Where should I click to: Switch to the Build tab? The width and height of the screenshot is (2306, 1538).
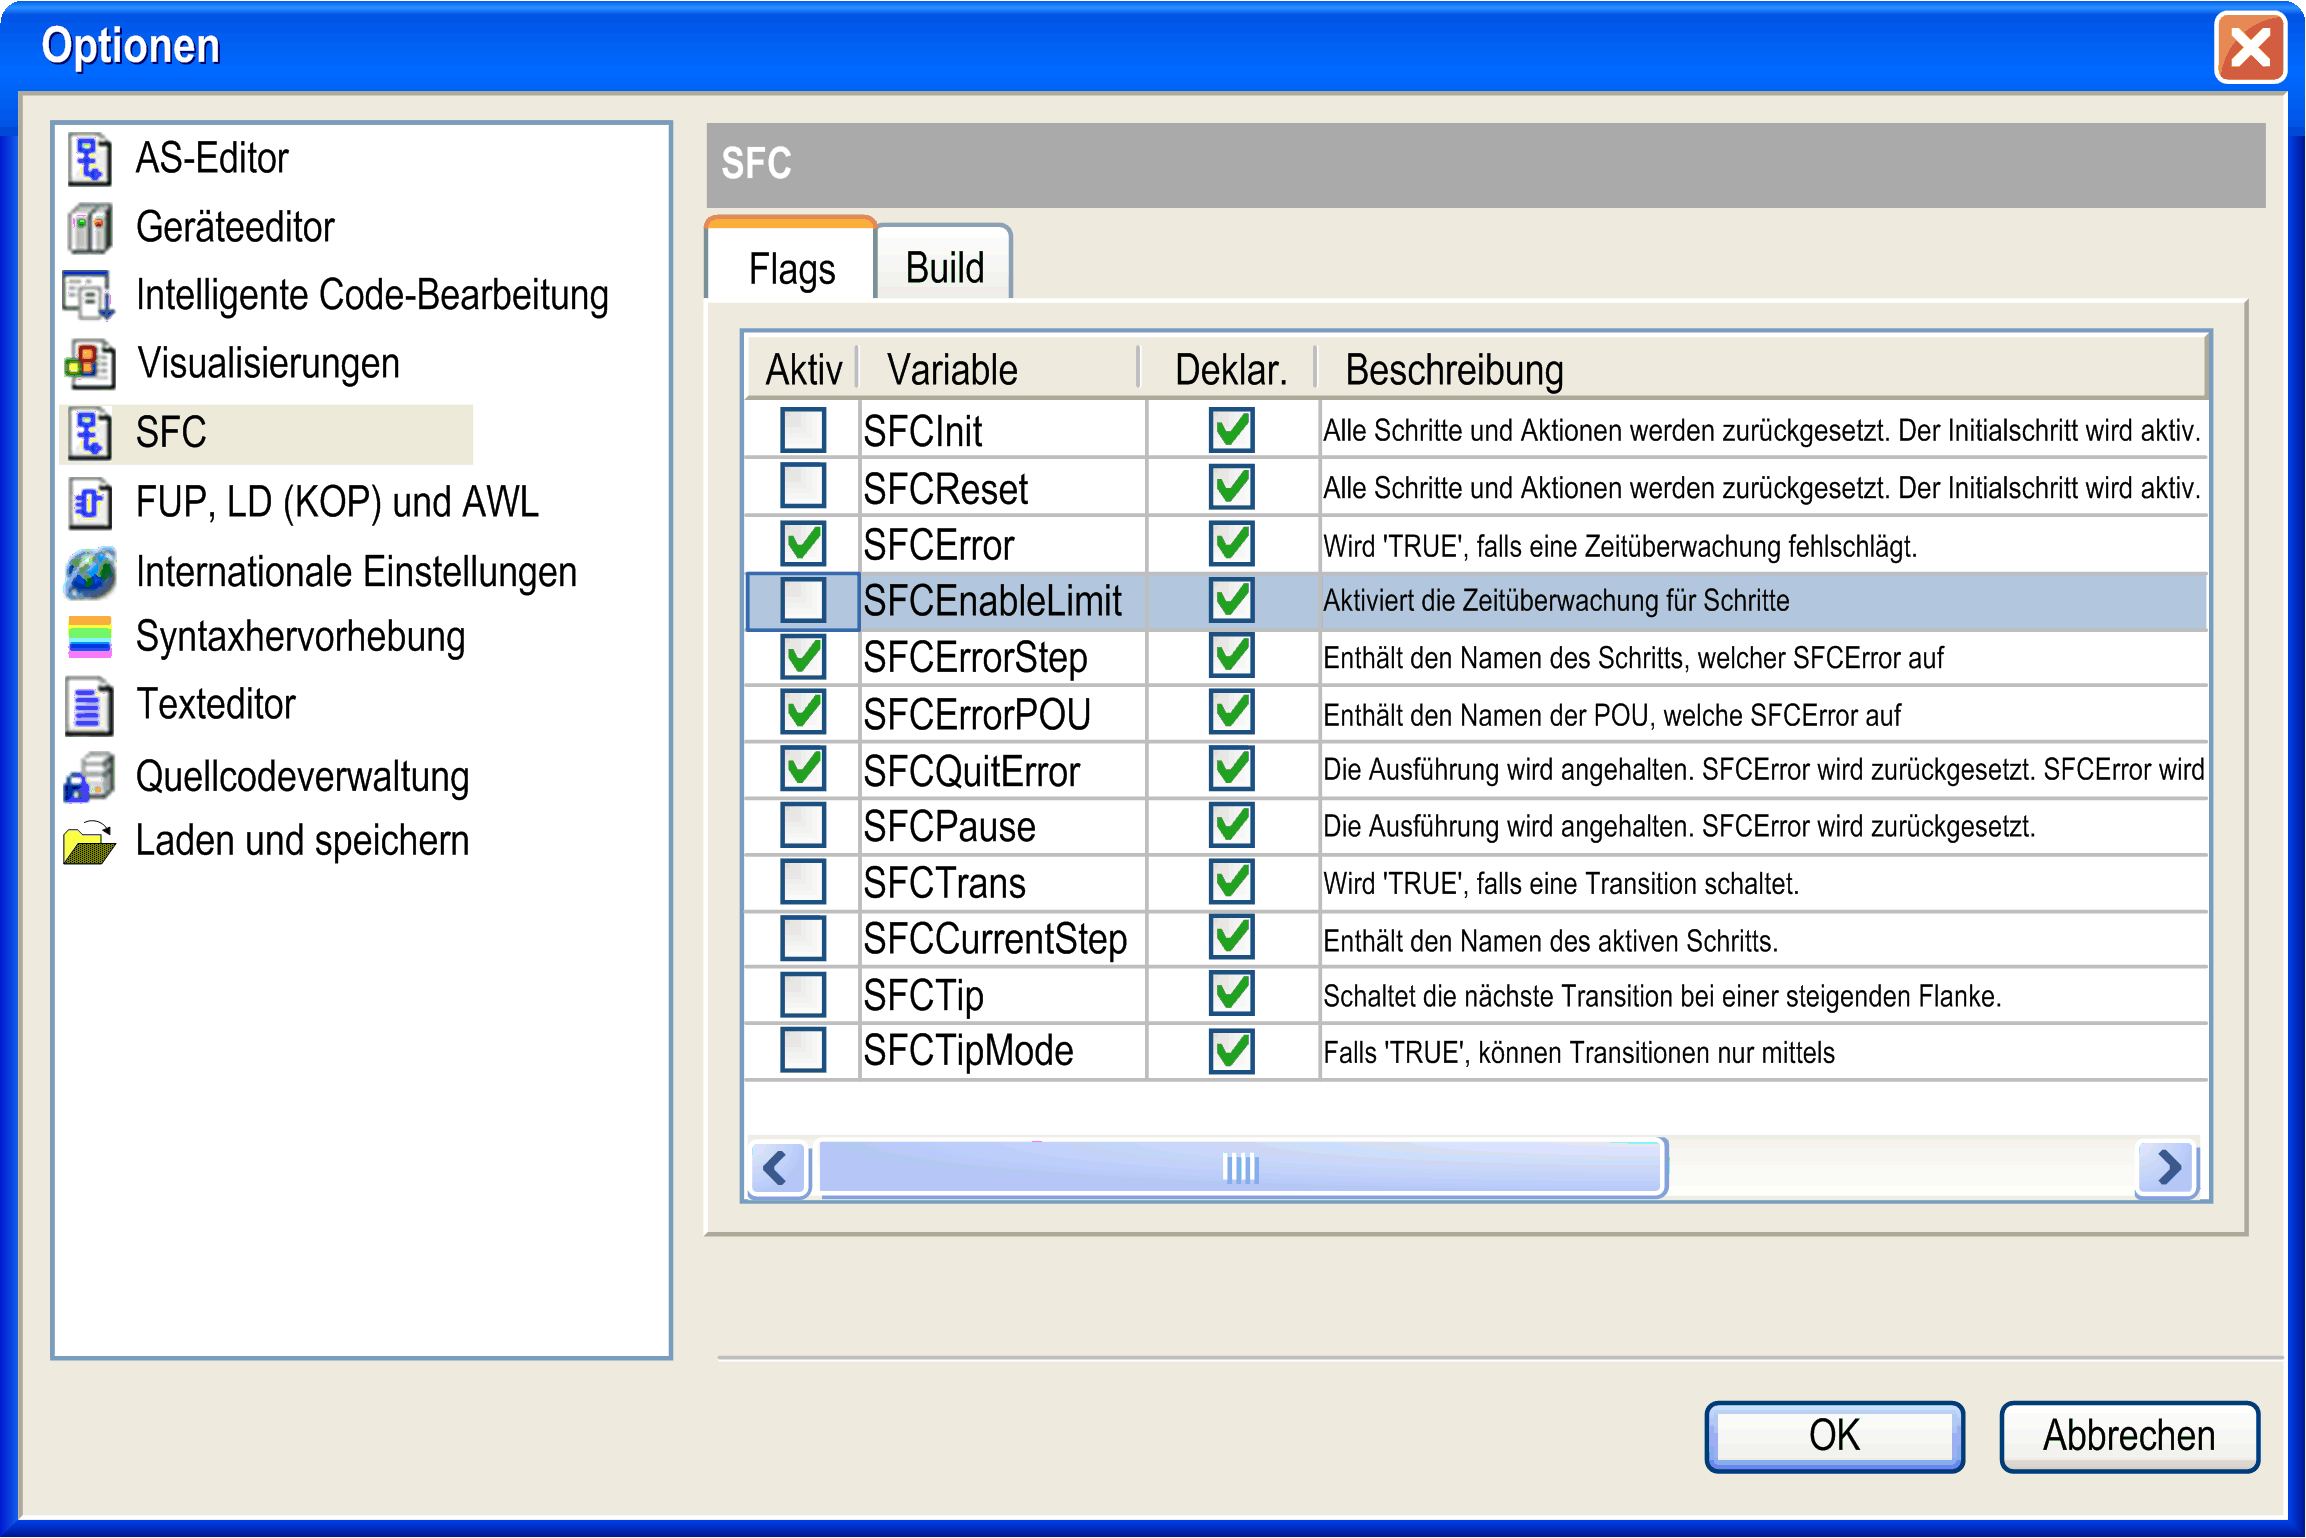point(944,268)
